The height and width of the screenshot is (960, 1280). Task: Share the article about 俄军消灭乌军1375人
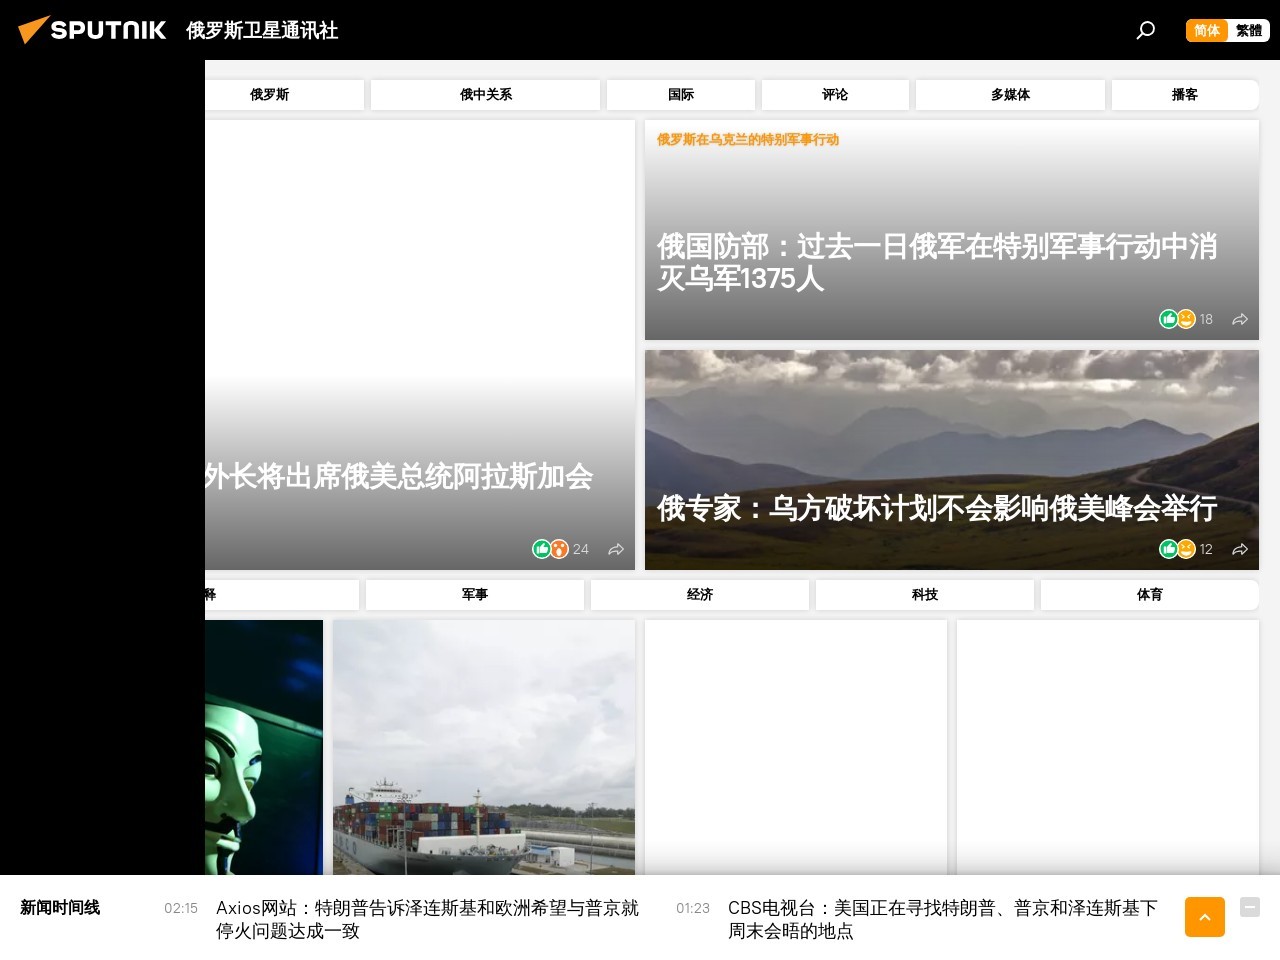tap(1240, 319)
